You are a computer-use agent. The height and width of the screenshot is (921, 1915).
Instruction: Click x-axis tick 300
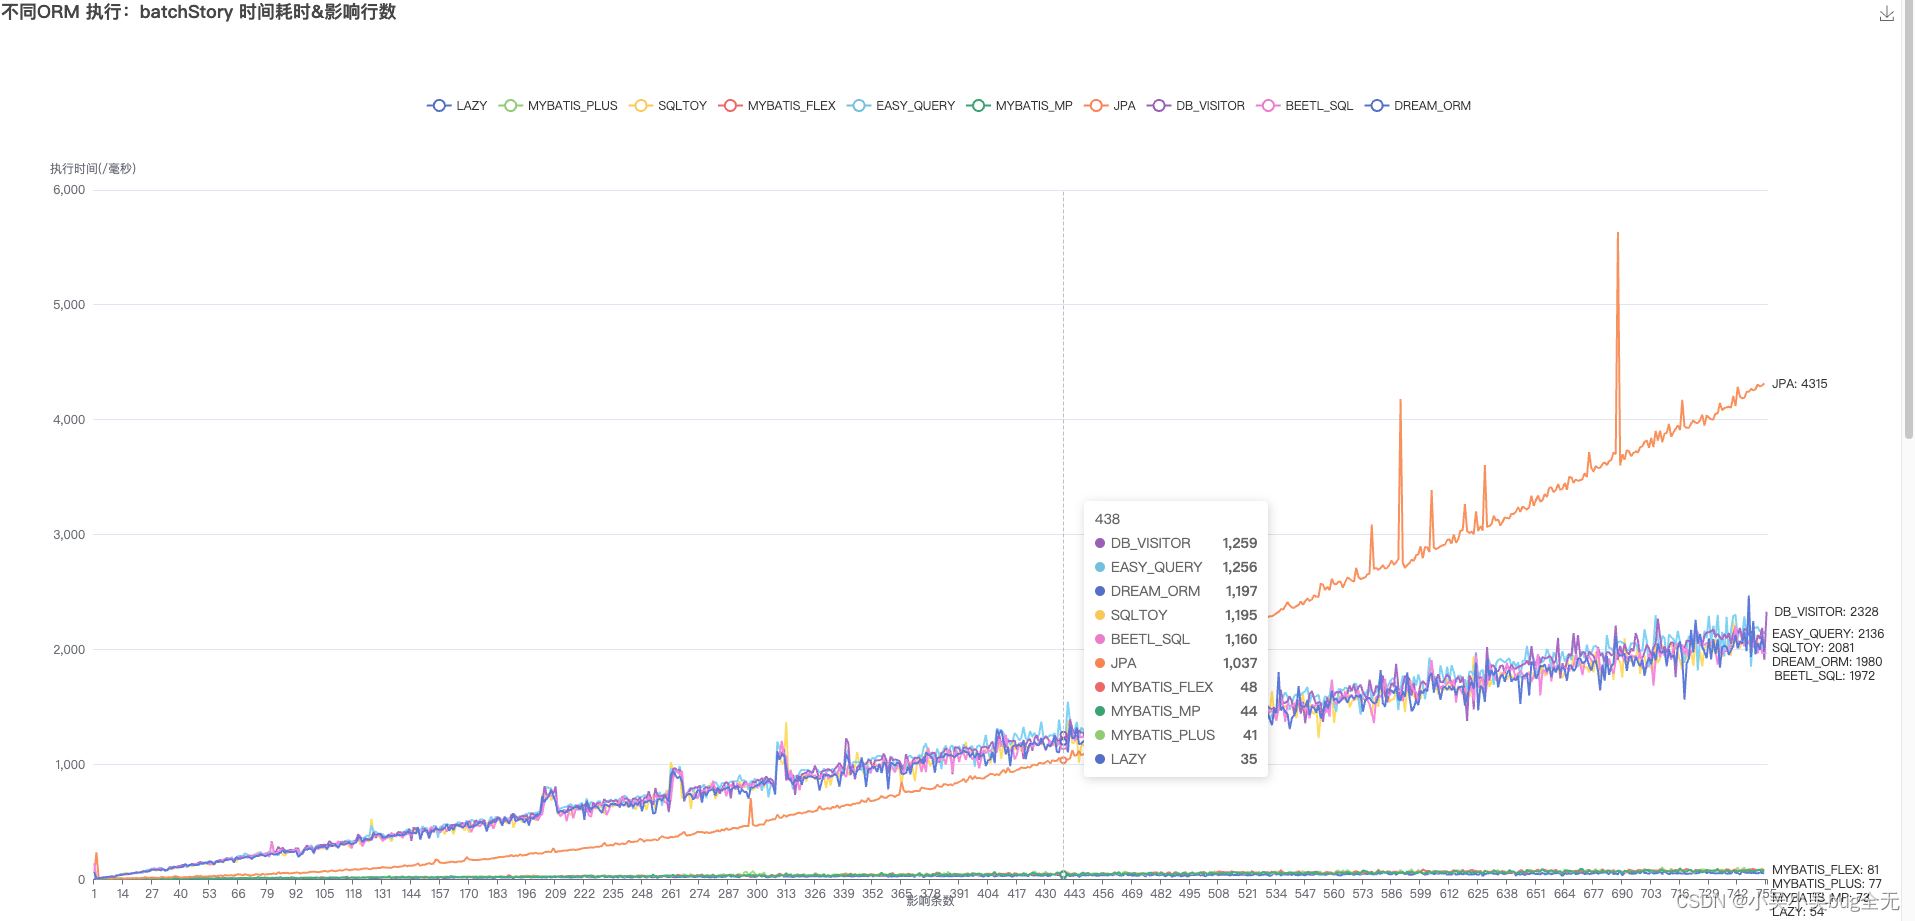click(x=757, y=894)
